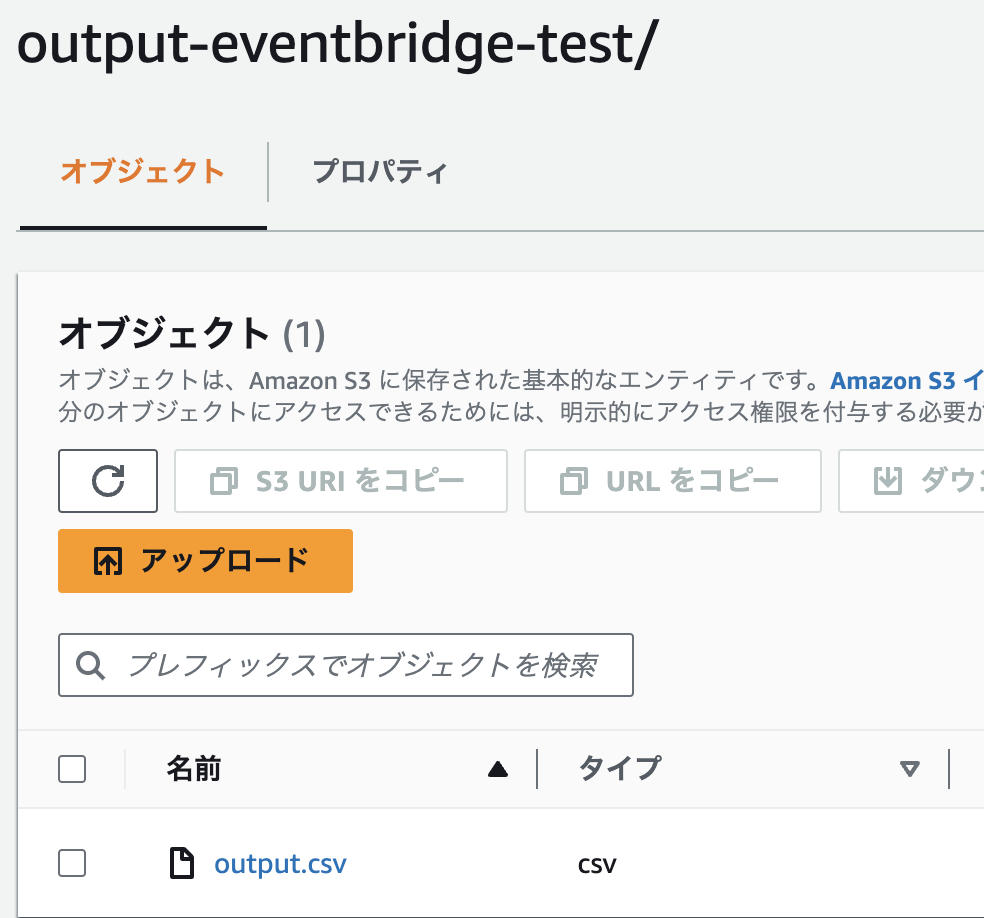
Task: Click the URL をコピー button
Action: click(672, 481)
